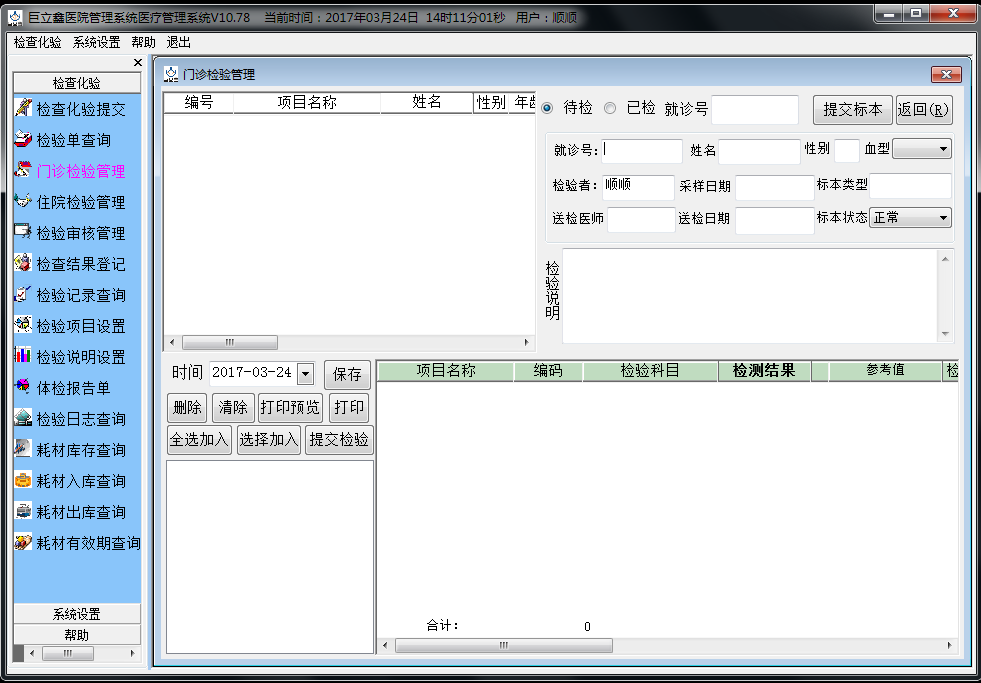Screen dimensions: 981x683
Task: Open the 时间 date picker dropdown
Action: [x=305, y=374]
